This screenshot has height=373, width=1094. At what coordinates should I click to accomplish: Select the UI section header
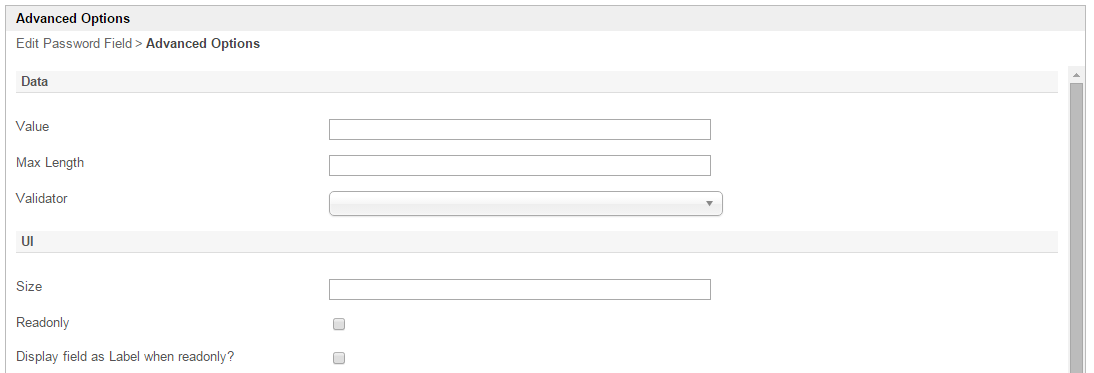537,242
